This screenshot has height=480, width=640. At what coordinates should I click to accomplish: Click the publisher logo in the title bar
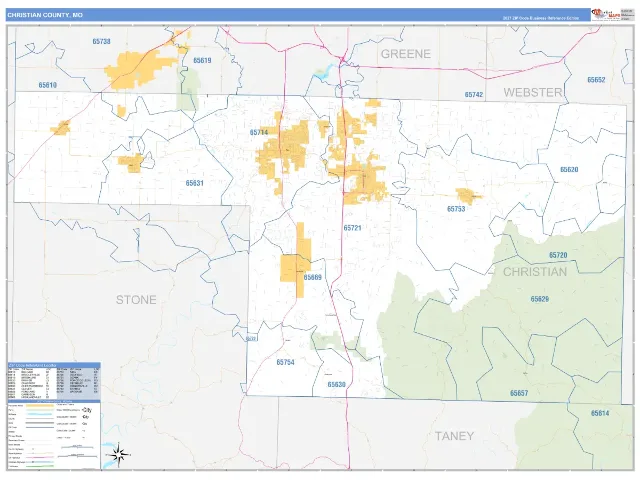pyautogui.click(x=605, y=15)
